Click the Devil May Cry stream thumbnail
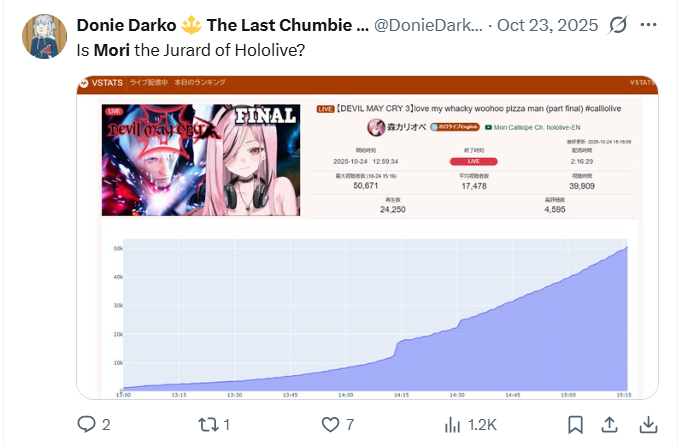The height and width of the screenshot is (444, 681). click(x=201, y=160)
